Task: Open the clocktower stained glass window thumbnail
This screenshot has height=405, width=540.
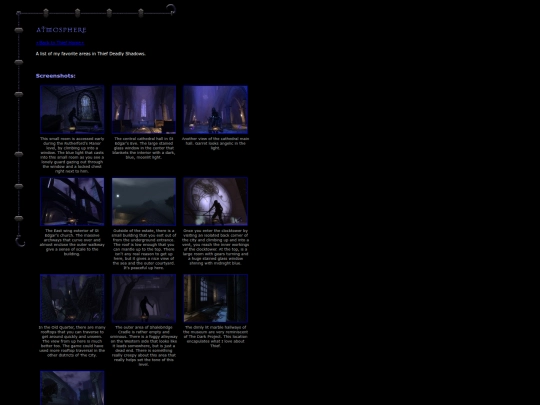Action: coord(215,201)
